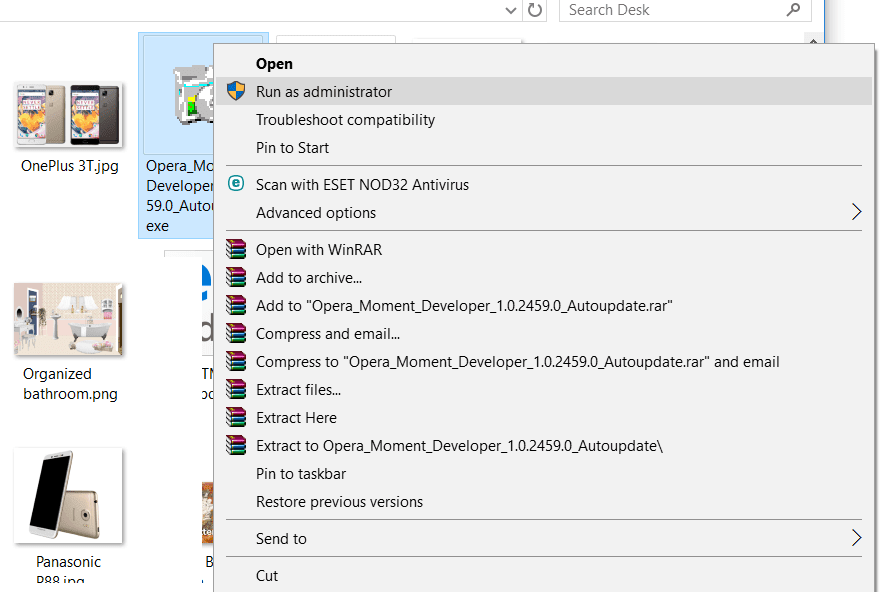Click the Organized bathroom.png file name

click(70, 384)
